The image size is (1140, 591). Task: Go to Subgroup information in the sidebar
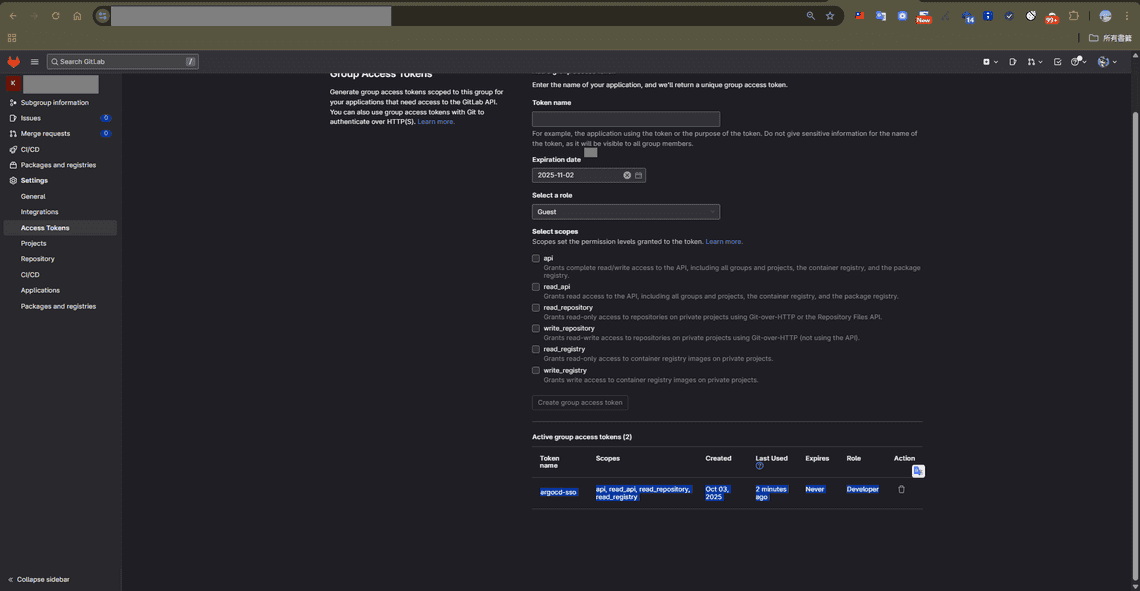54,103
